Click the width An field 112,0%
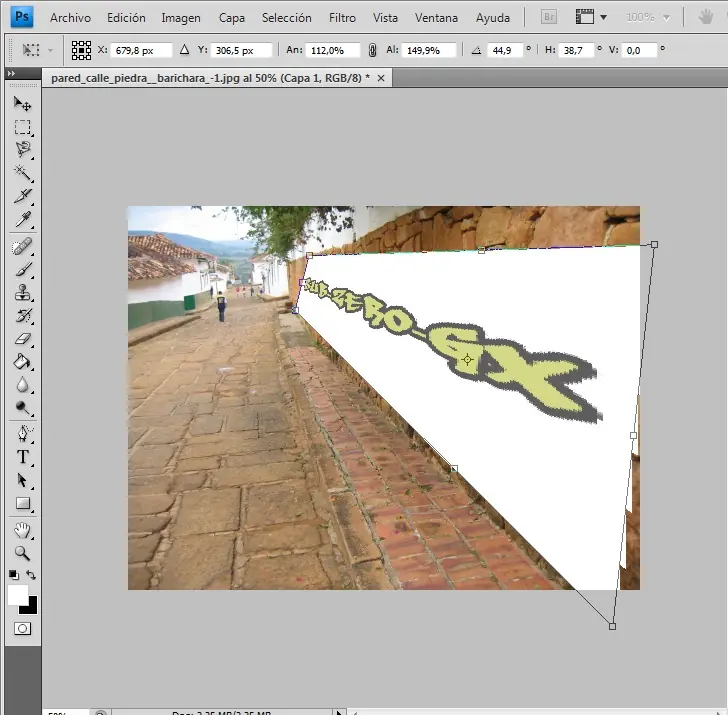This screenshot has width=728, height=715. [332, 50]
